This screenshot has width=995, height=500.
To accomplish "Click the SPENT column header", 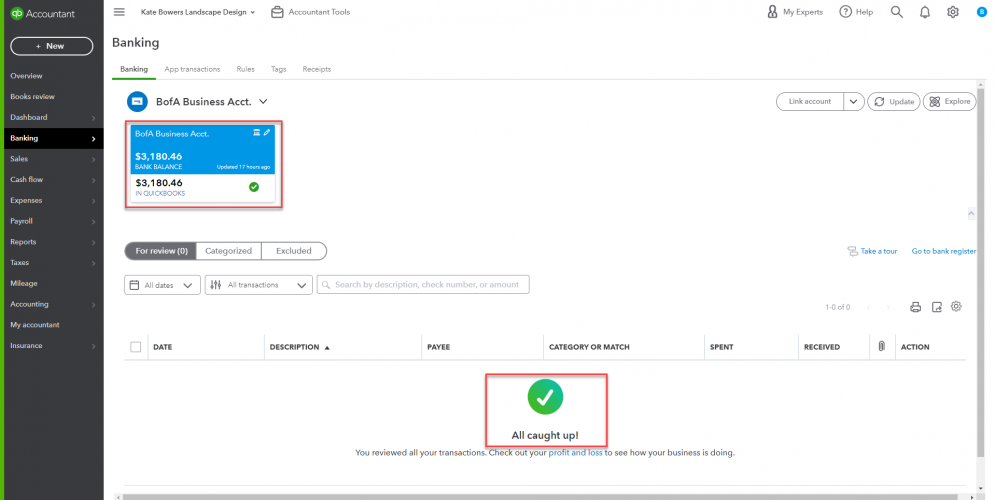I will click(722, 347).
